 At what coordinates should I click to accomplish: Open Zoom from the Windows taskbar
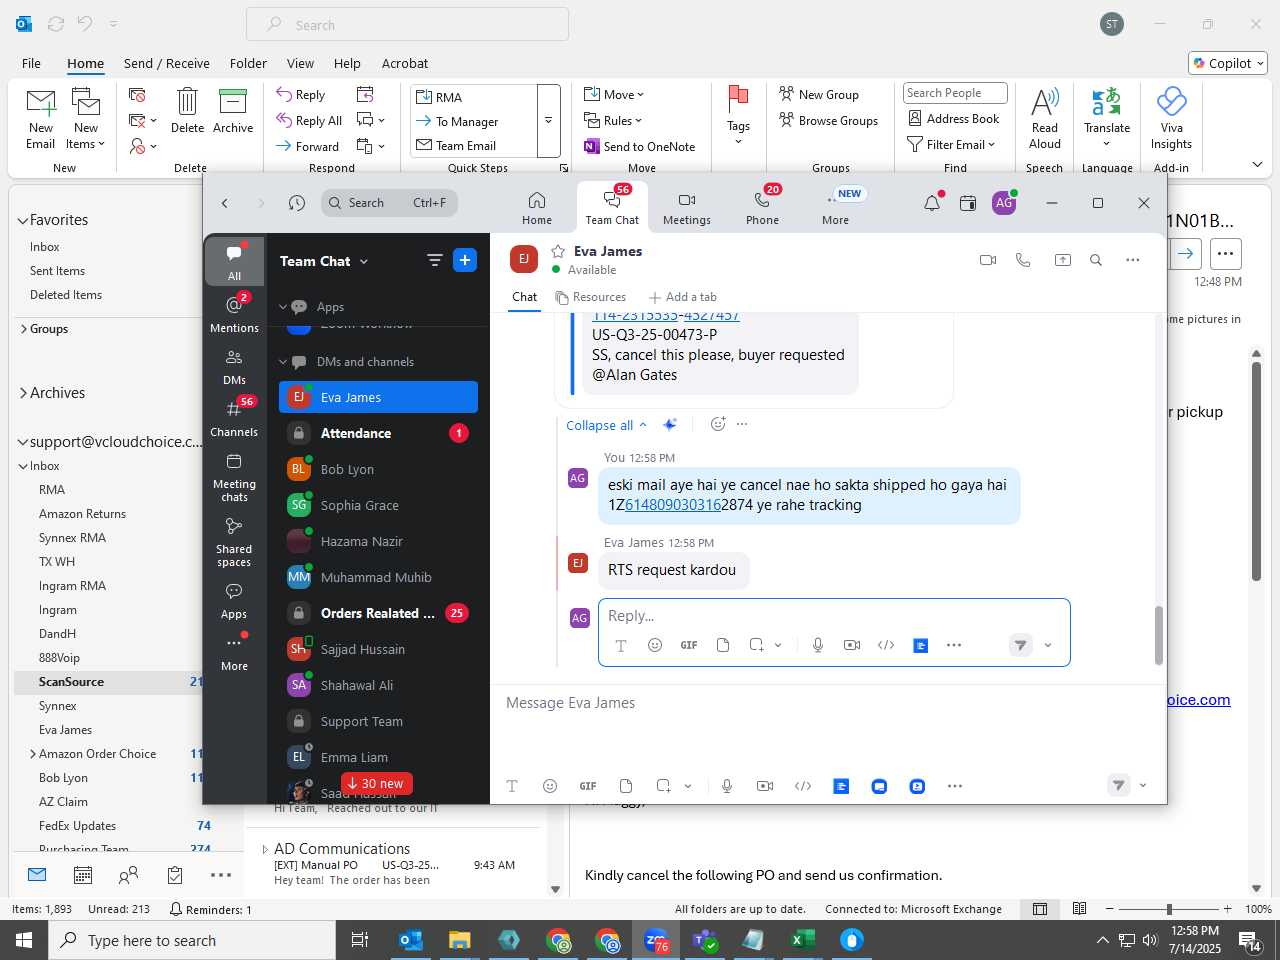coord(656,940)
